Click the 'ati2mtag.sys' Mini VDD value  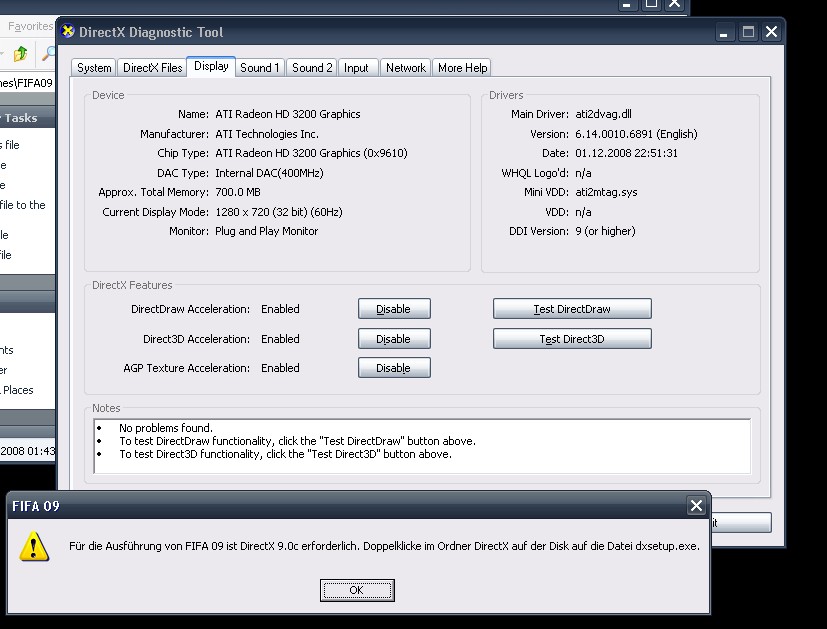(x=606, y=192)
